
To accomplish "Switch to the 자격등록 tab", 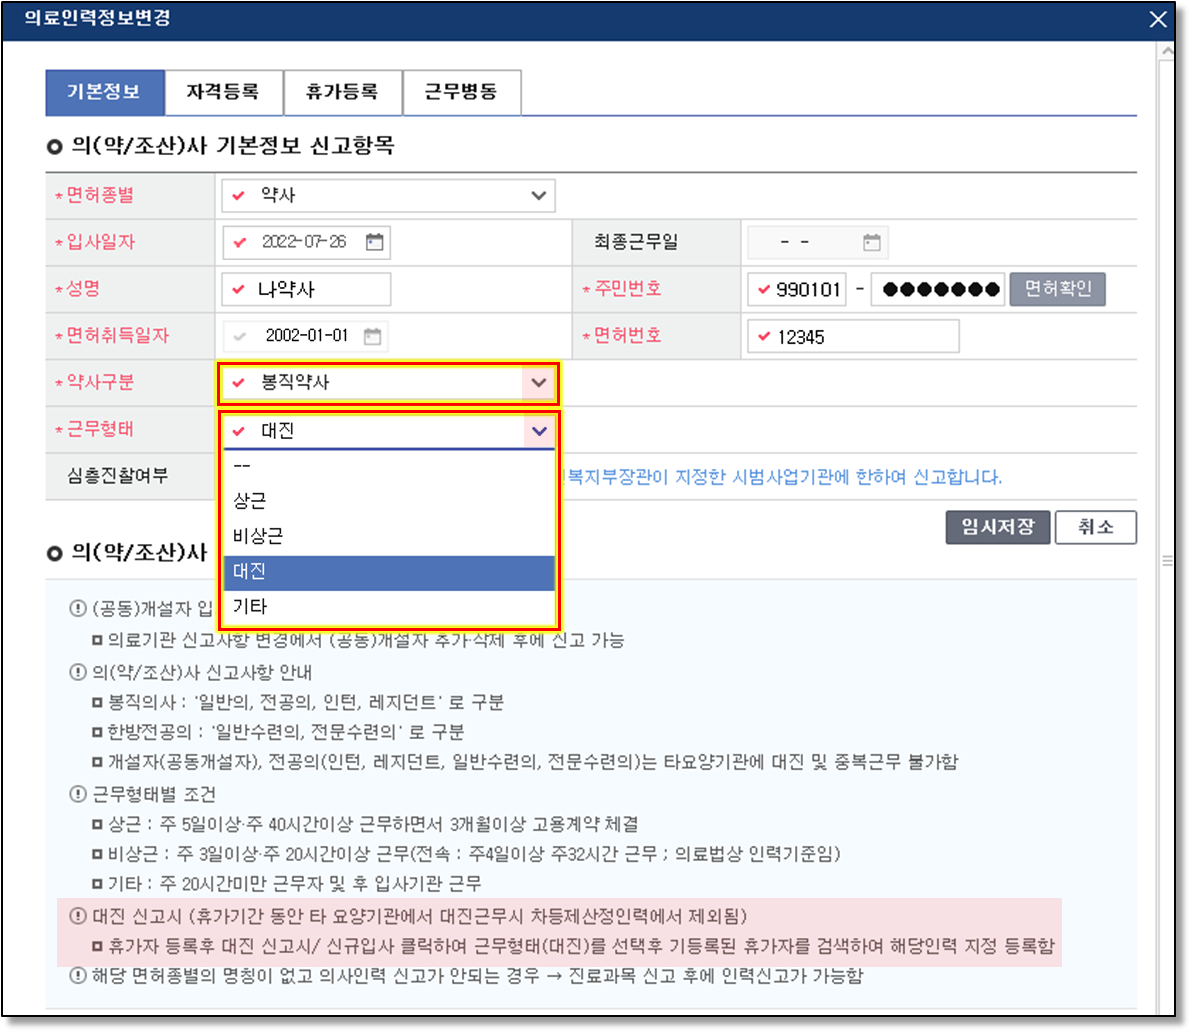I will click(223, 93).
